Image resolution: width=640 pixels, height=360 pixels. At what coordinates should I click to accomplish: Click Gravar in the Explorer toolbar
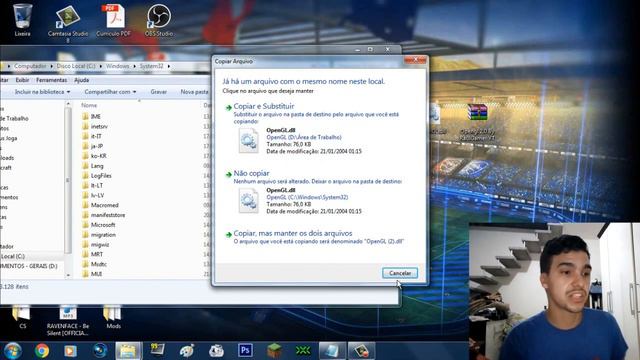point(158,92)
